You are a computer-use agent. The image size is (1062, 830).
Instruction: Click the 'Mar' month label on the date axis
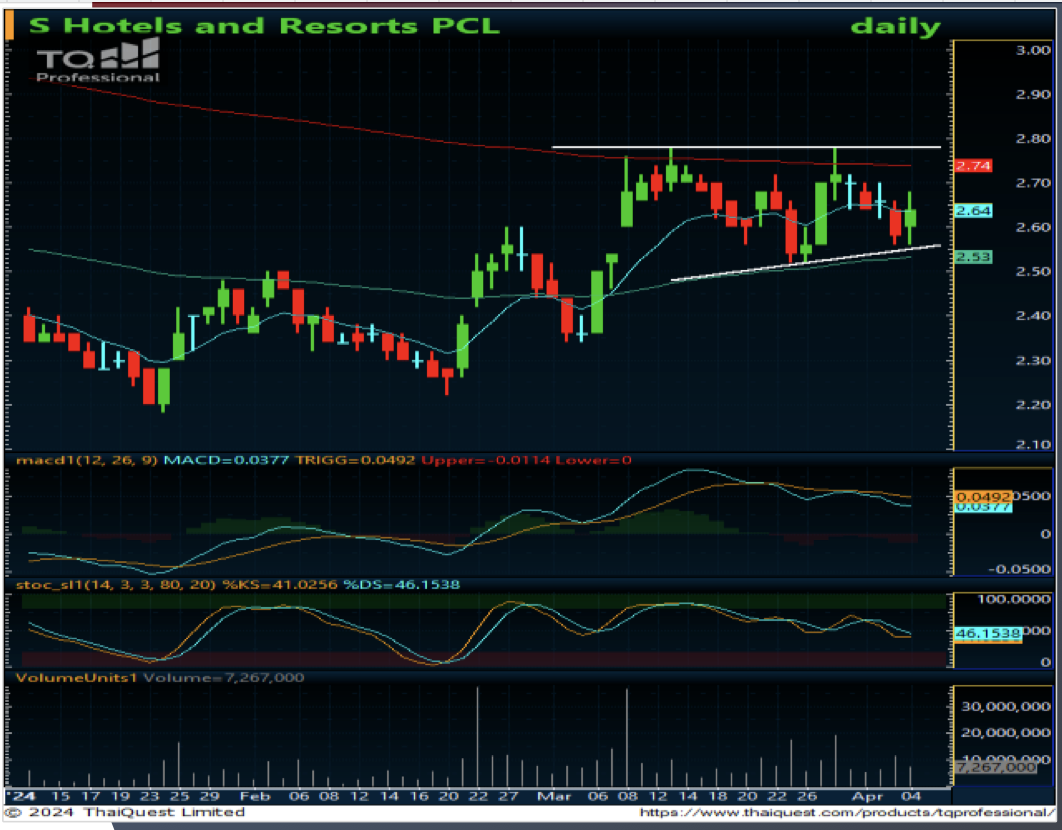point(553,795)
